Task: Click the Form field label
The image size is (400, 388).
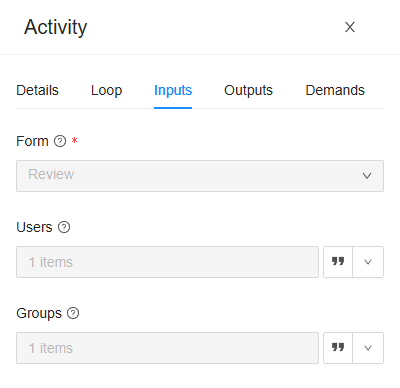Action: click(x=32, y=141)
